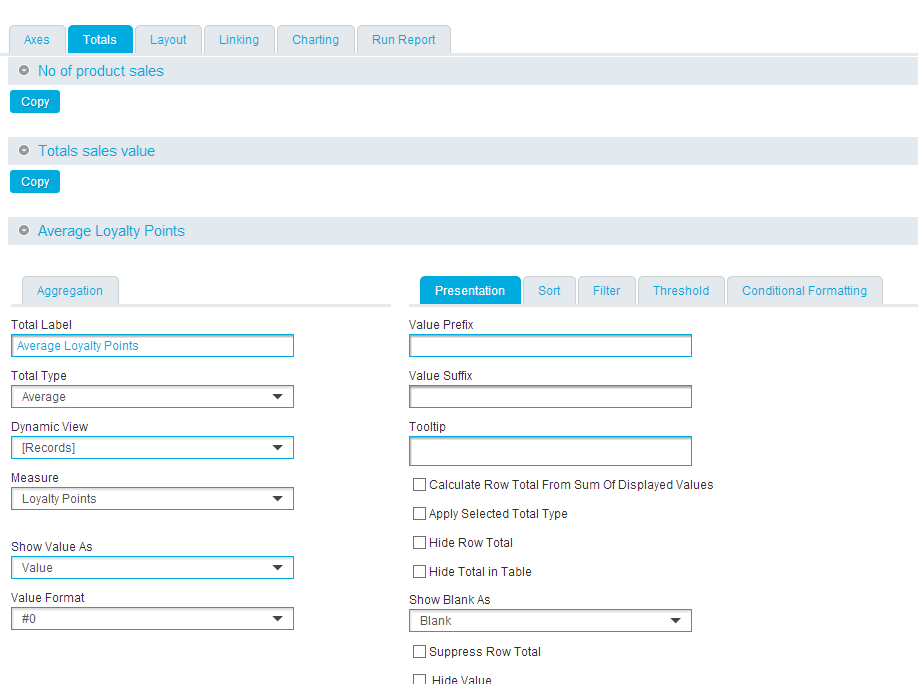
Task: Collapse the Average Loyalty Points section arrow
Action: pos(24,231)
